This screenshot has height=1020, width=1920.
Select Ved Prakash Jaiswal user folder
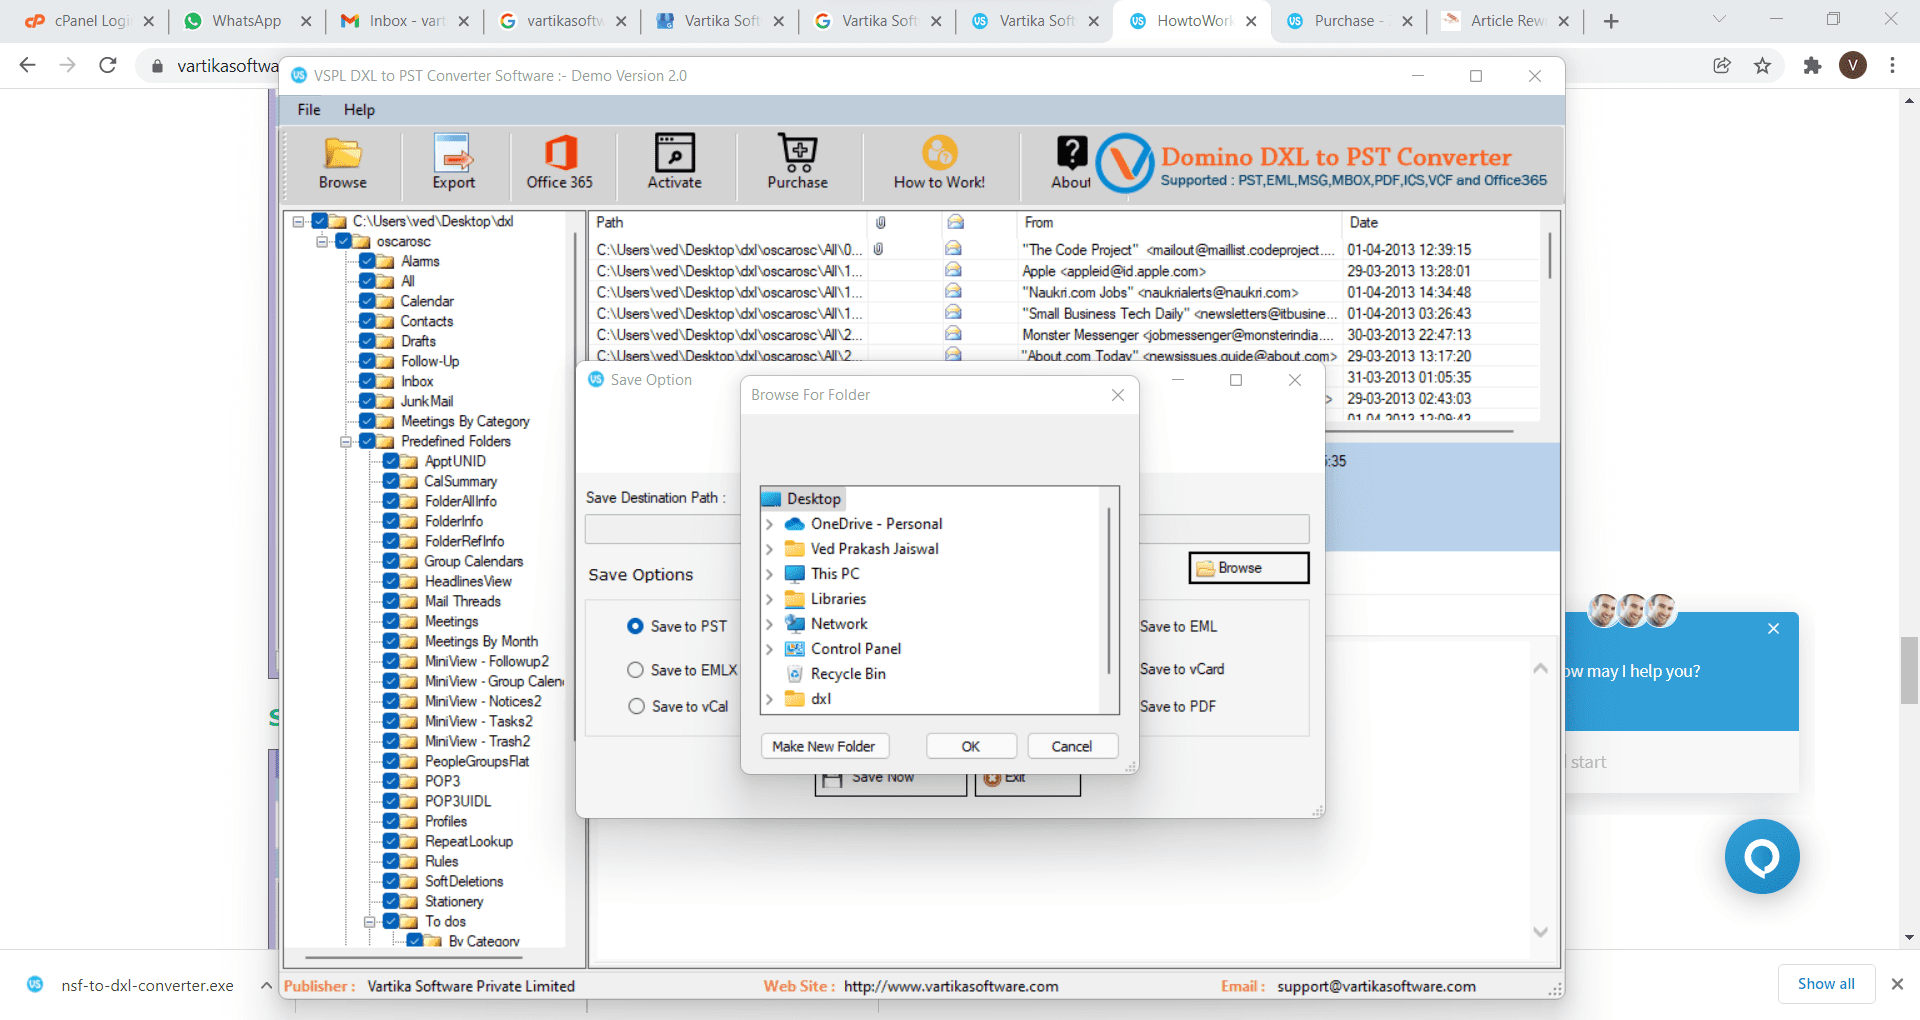(x=874, y=549)
